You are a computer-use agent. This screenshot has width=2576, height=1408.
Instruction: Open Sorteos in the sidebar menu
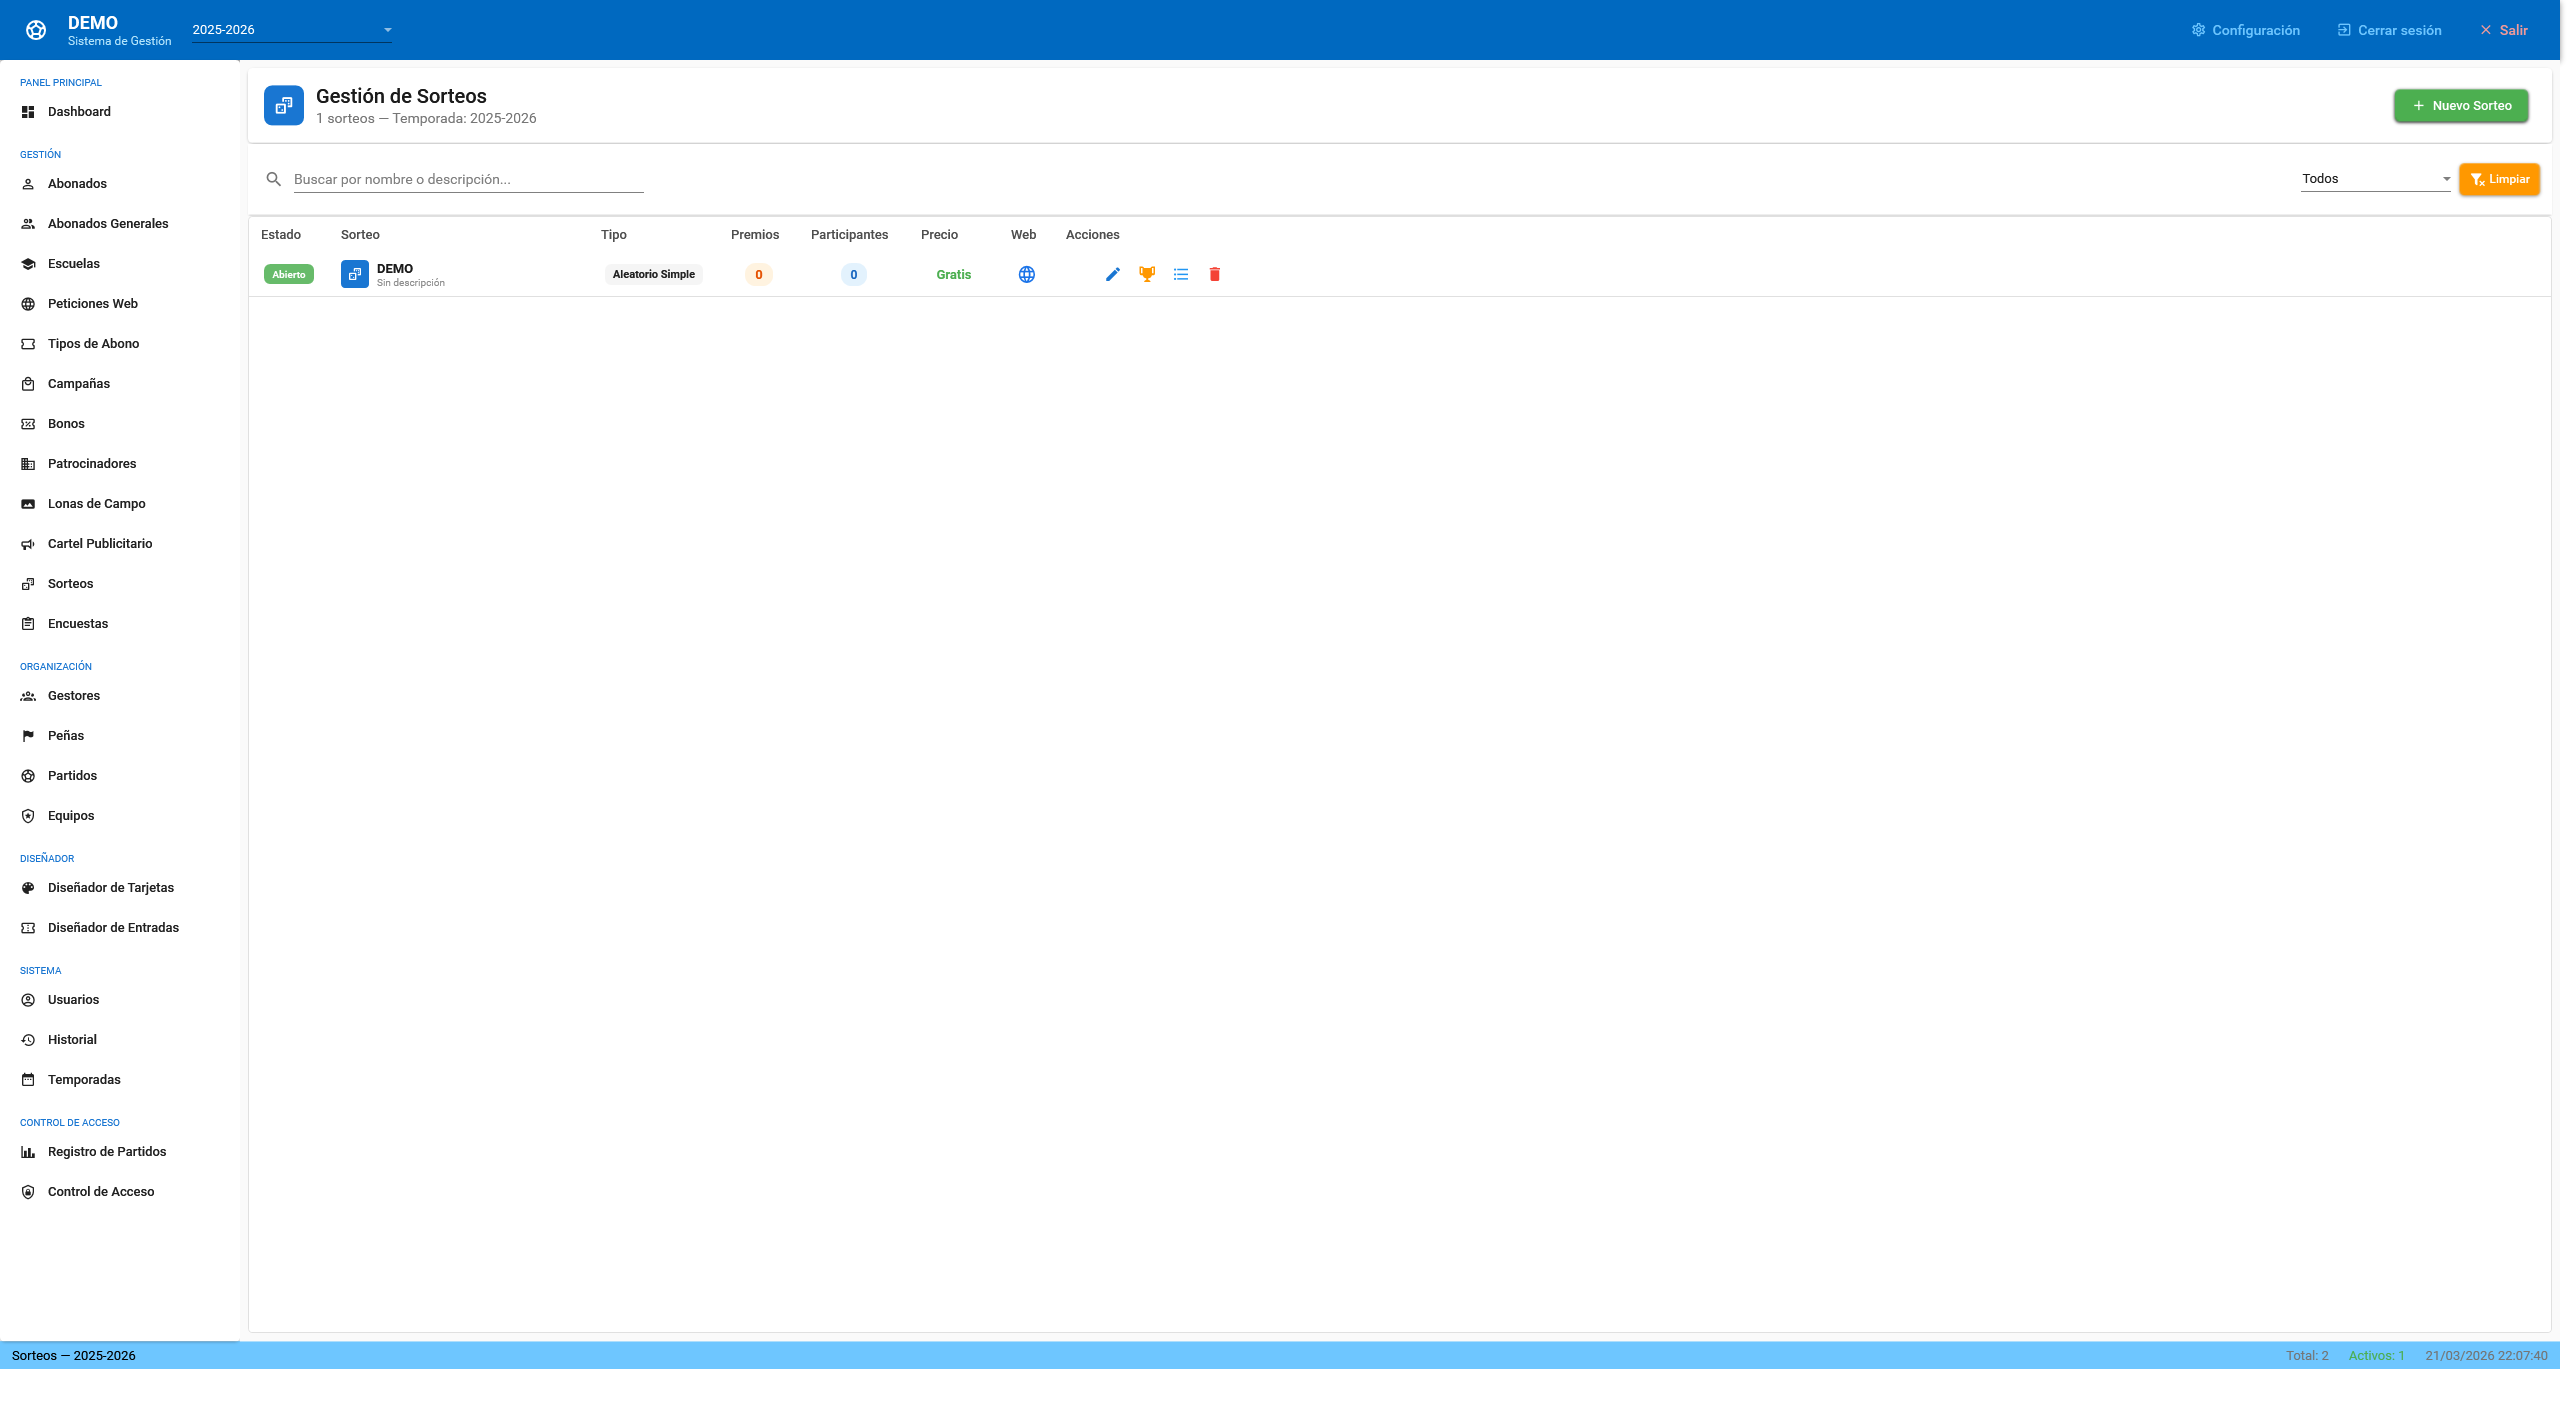tap(70, 583)
